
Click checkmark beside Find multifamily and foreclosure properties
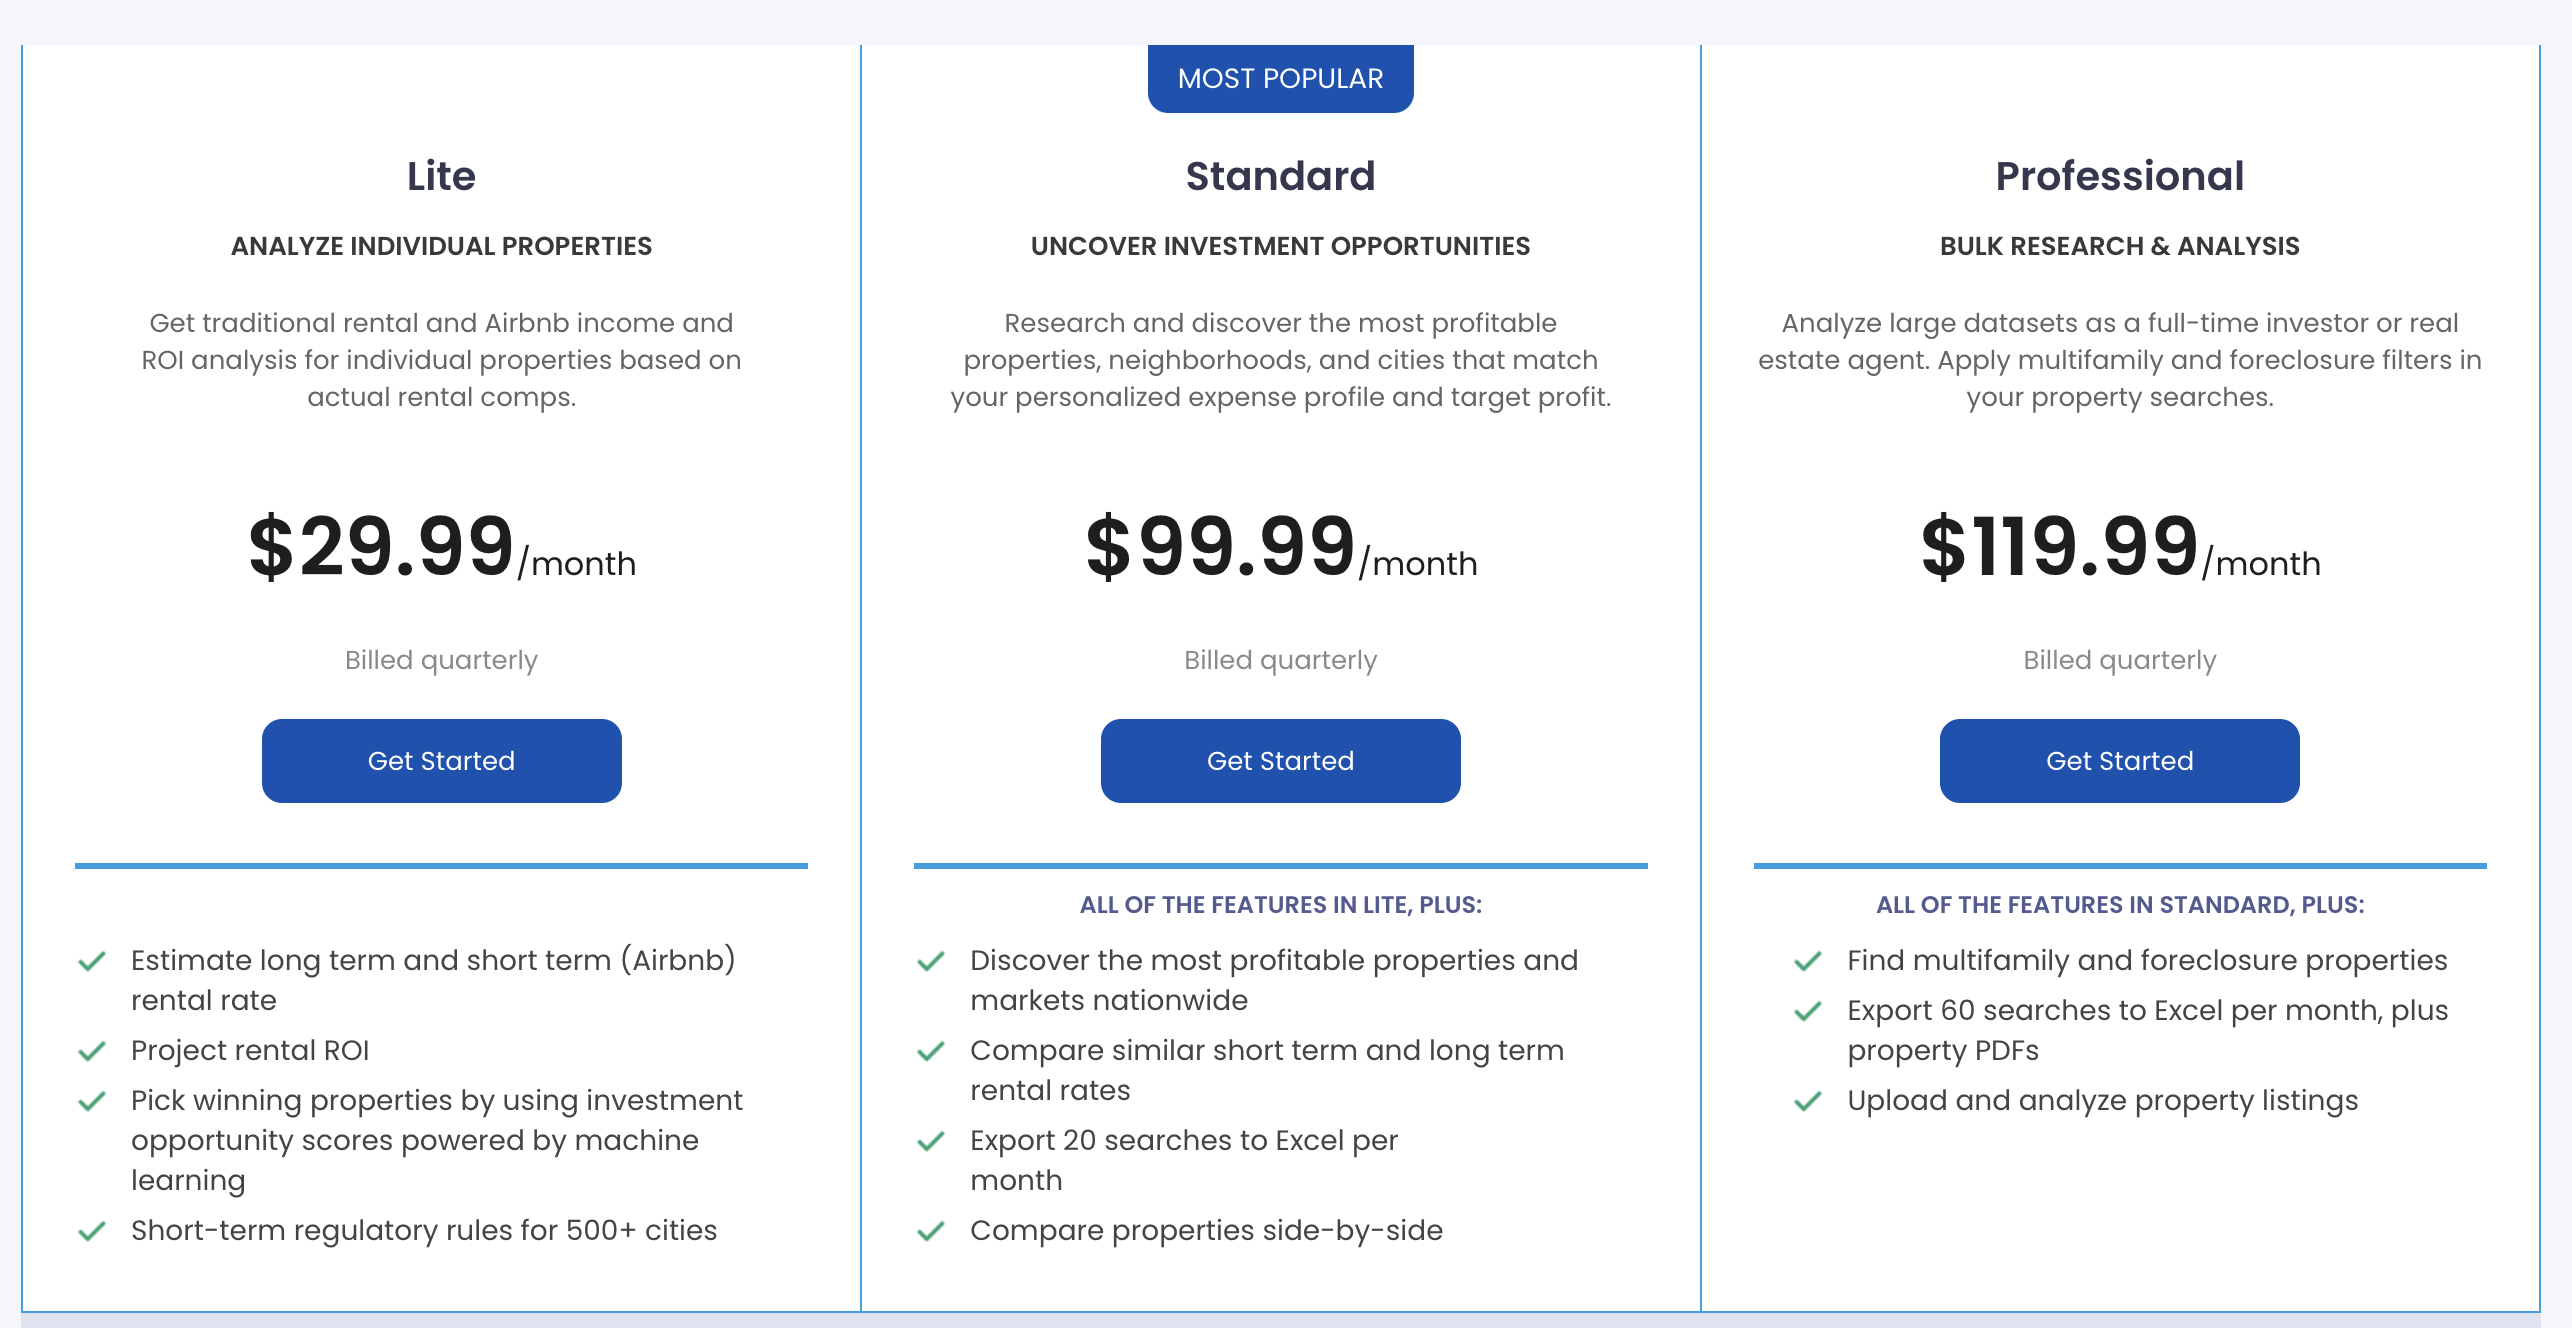click(x=1808, y=961)
